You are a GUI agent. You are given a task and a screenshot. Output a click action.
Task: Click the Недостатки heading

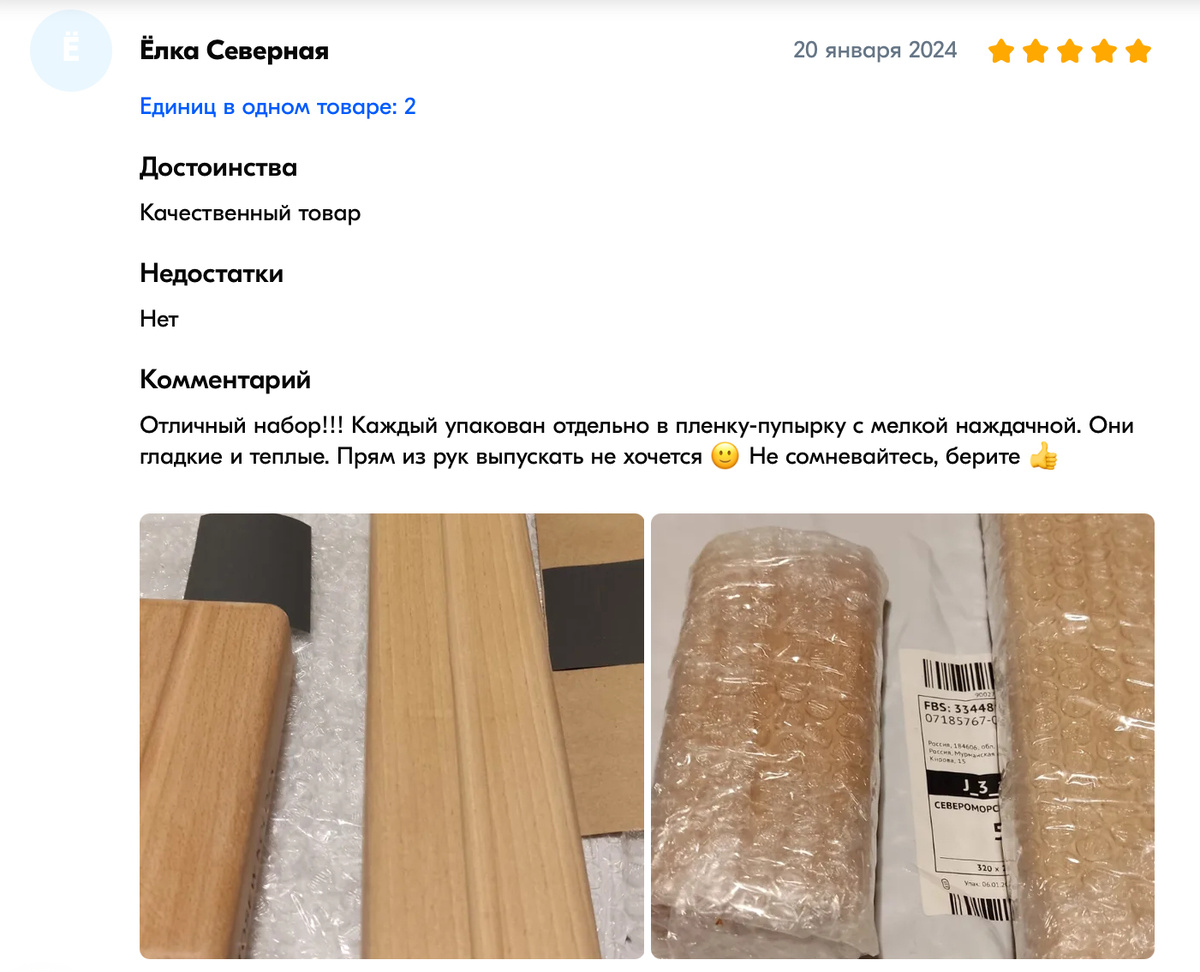[x=212, y=273]
